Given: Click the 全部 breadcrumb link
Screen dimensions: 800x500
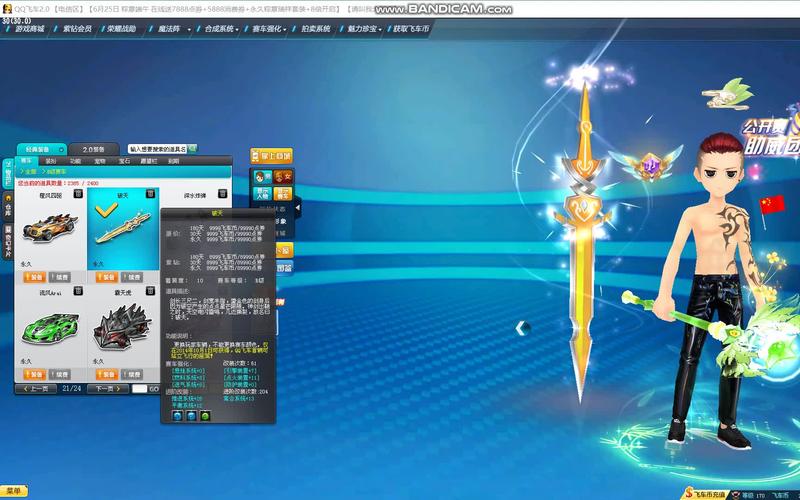Looking at the screenshot, I should point(31,171).
